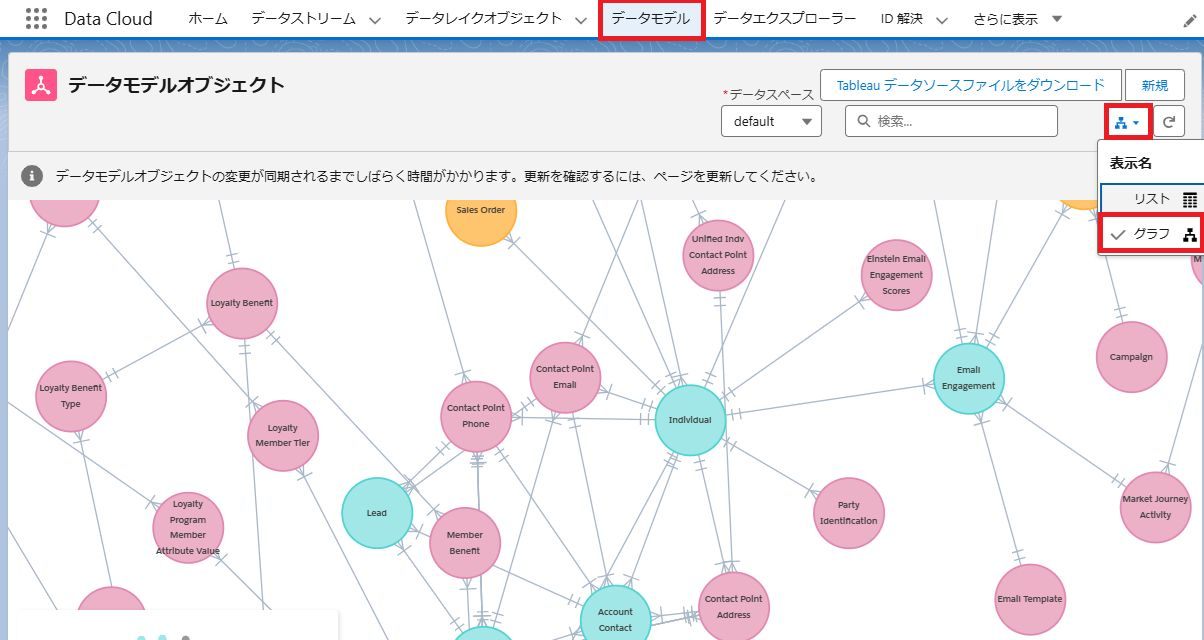The width and height of the screenshot is (1204, 640).
Task: Select the Email Engagement node
Action: [968, 378]
